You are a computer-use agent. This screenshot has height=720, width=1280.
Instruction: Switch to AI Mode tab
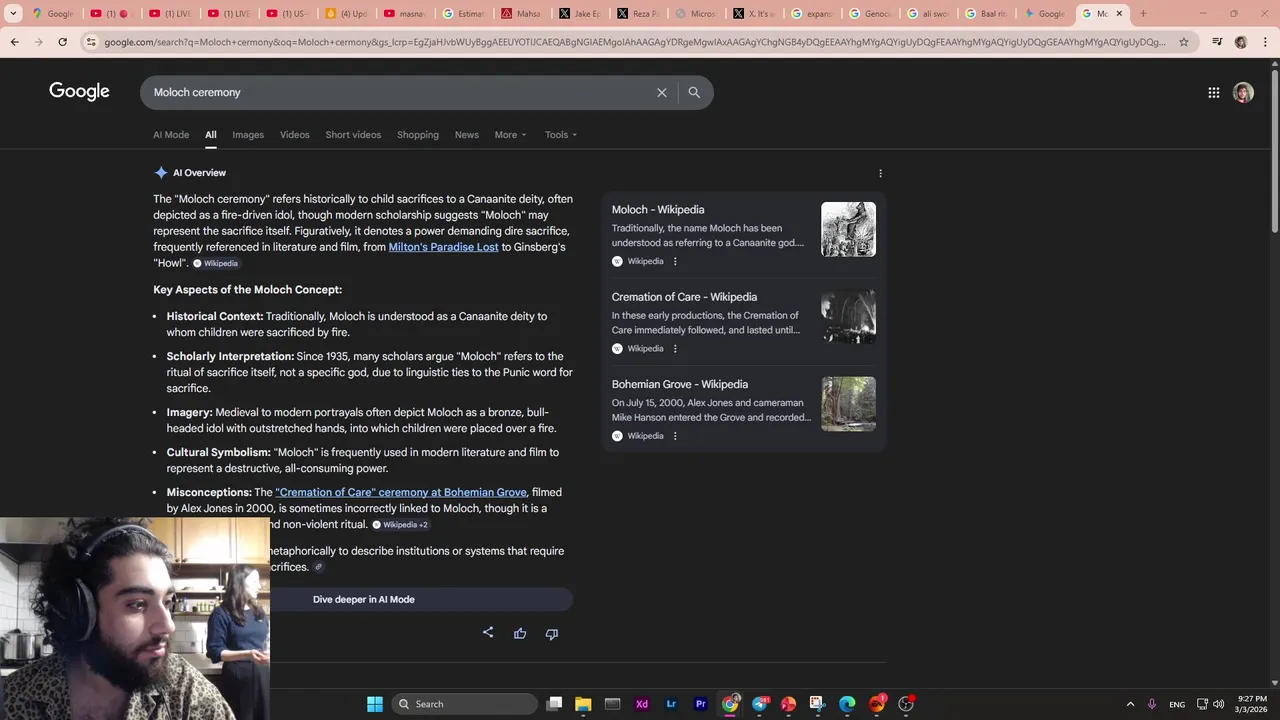point(171,135)
